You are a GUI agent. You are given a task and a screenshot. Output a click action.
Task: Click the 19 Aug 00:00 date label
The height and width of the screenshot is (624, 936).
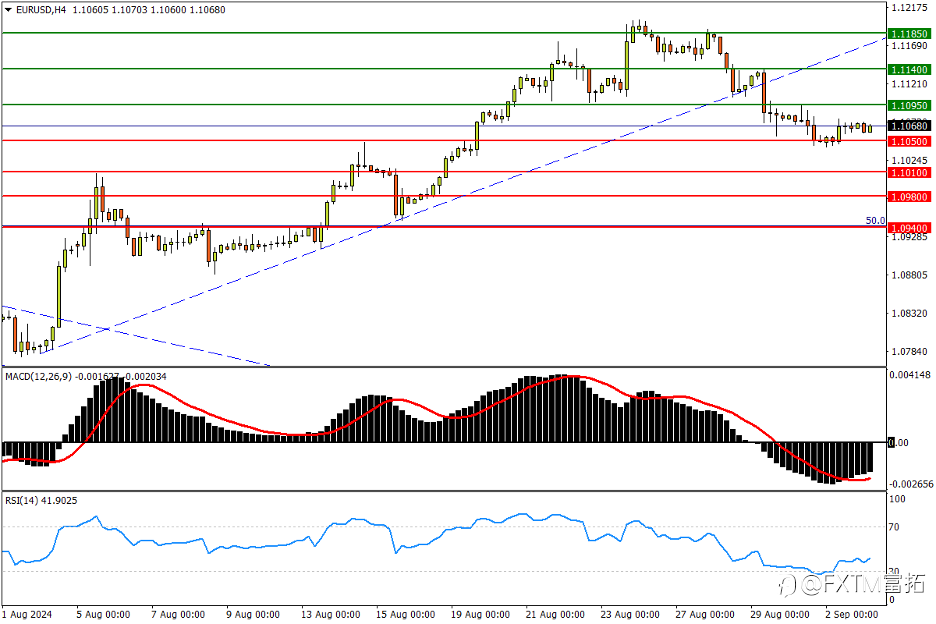[x=480, y=614]
